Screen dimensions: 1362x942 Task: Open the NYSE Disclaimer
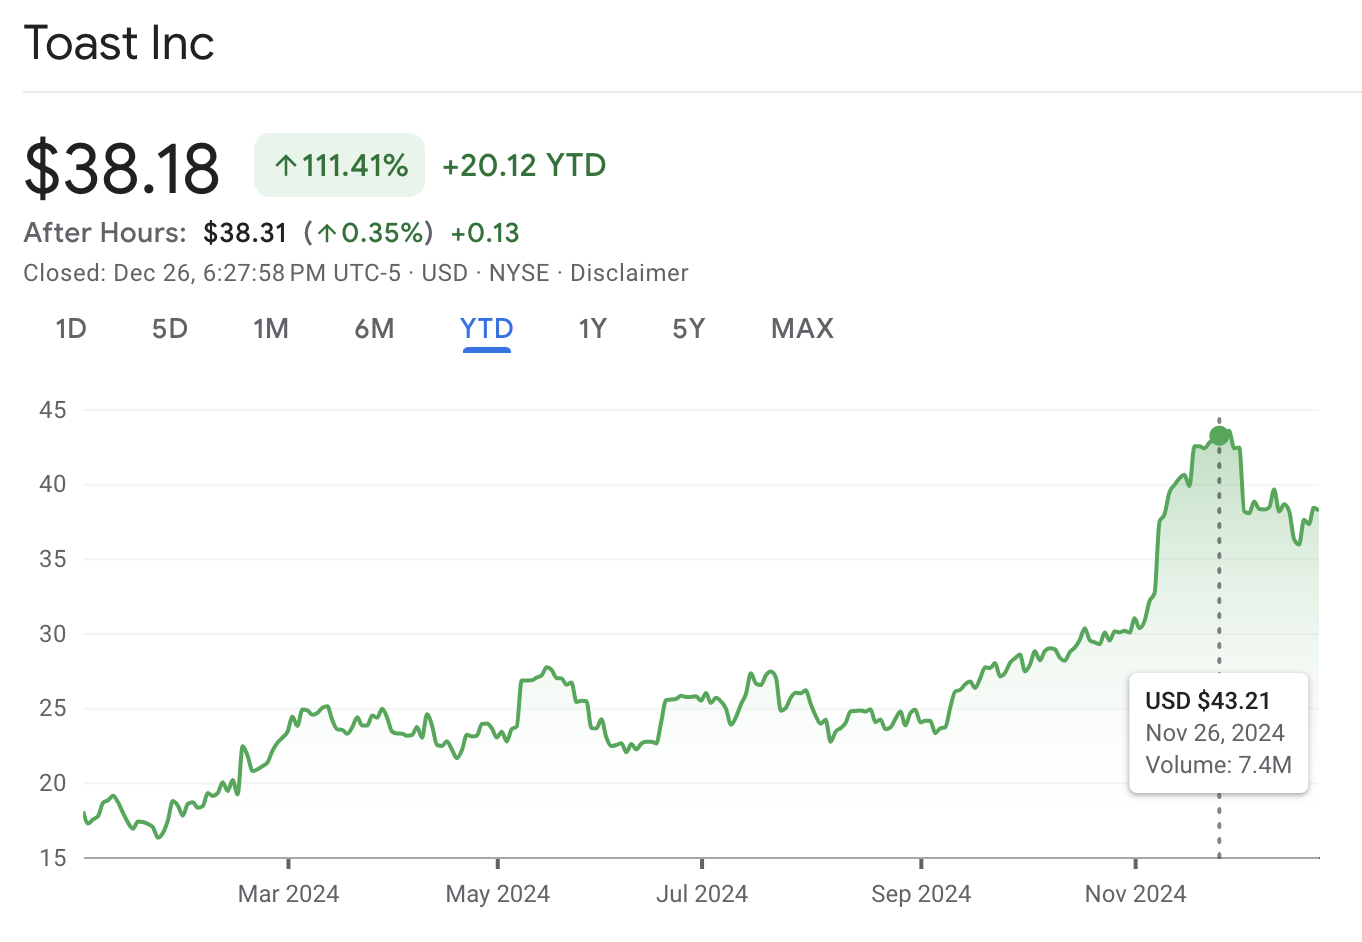629,272
